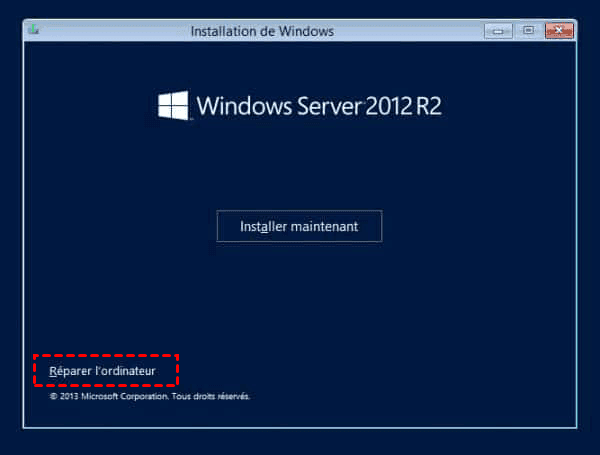Click the Windows flag logo

coord(173,106)
